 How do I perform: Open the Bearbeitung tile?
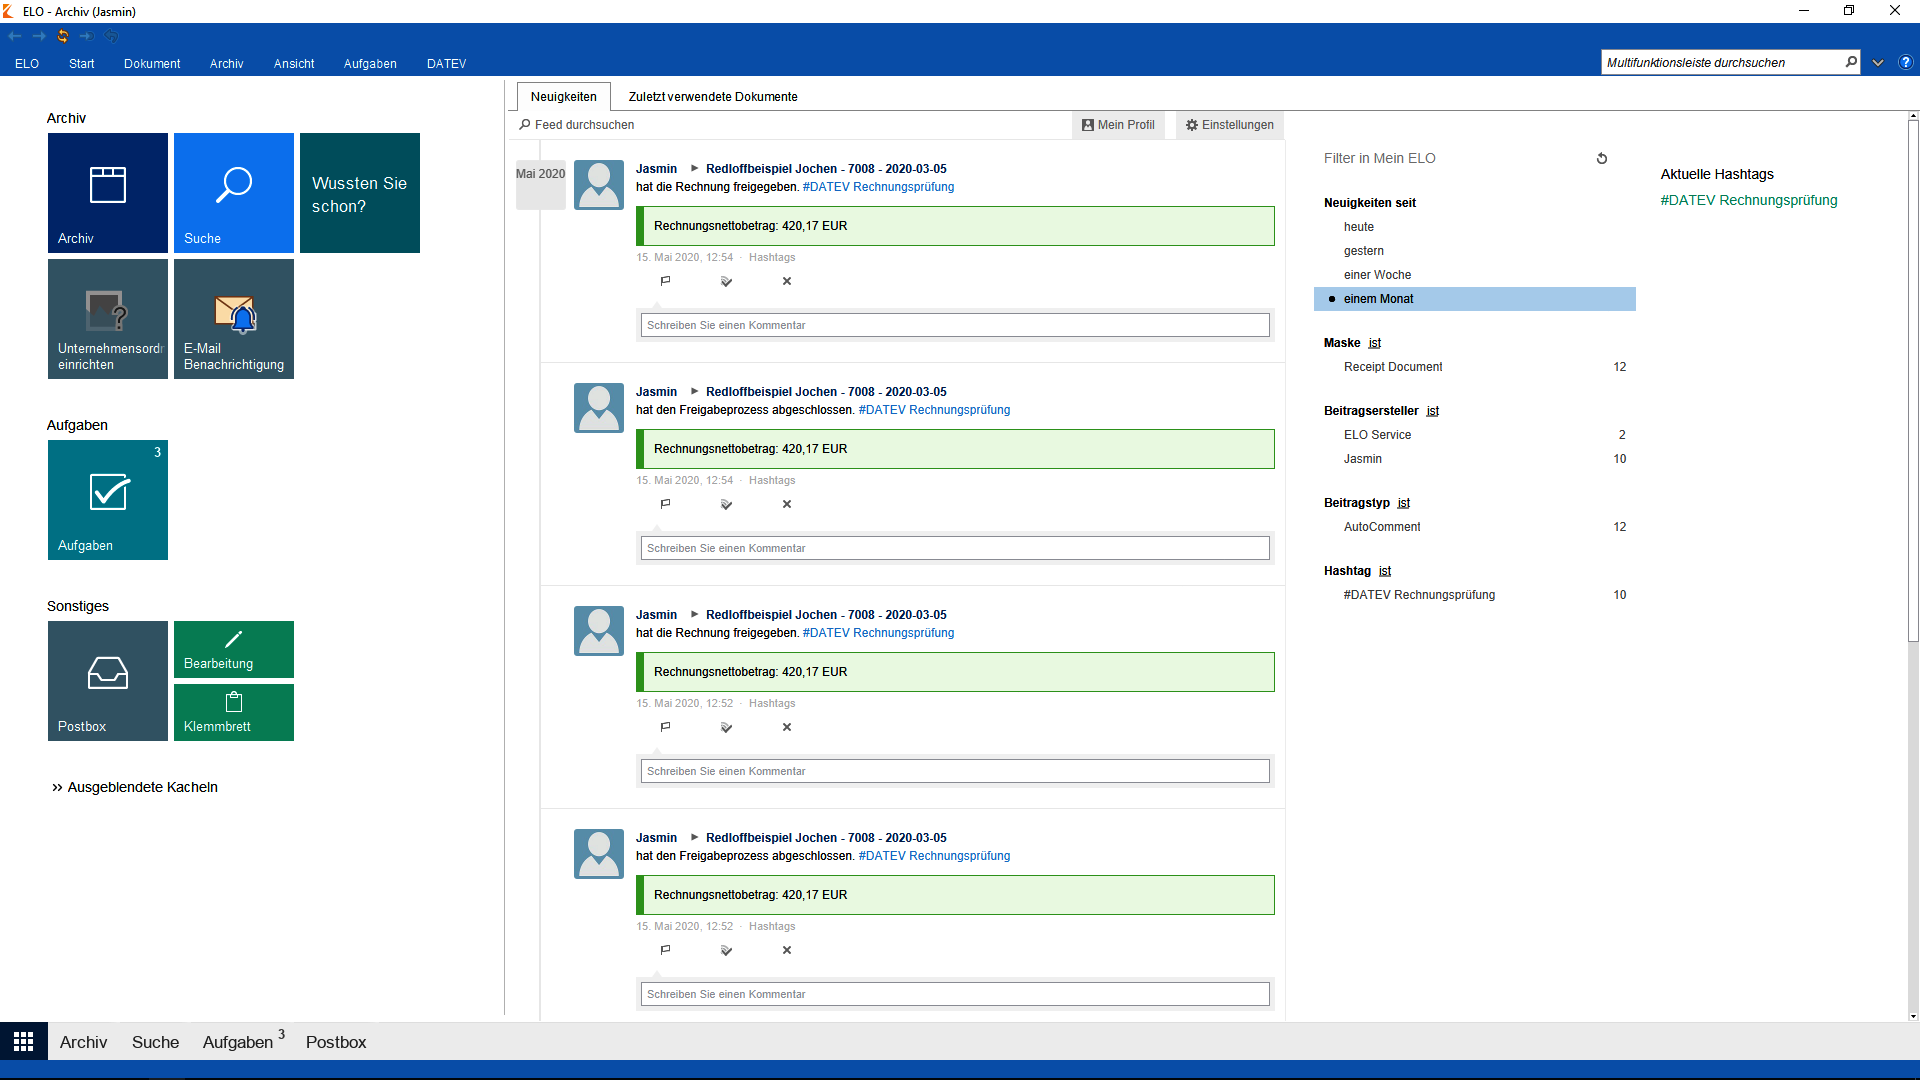coord(234,649)
